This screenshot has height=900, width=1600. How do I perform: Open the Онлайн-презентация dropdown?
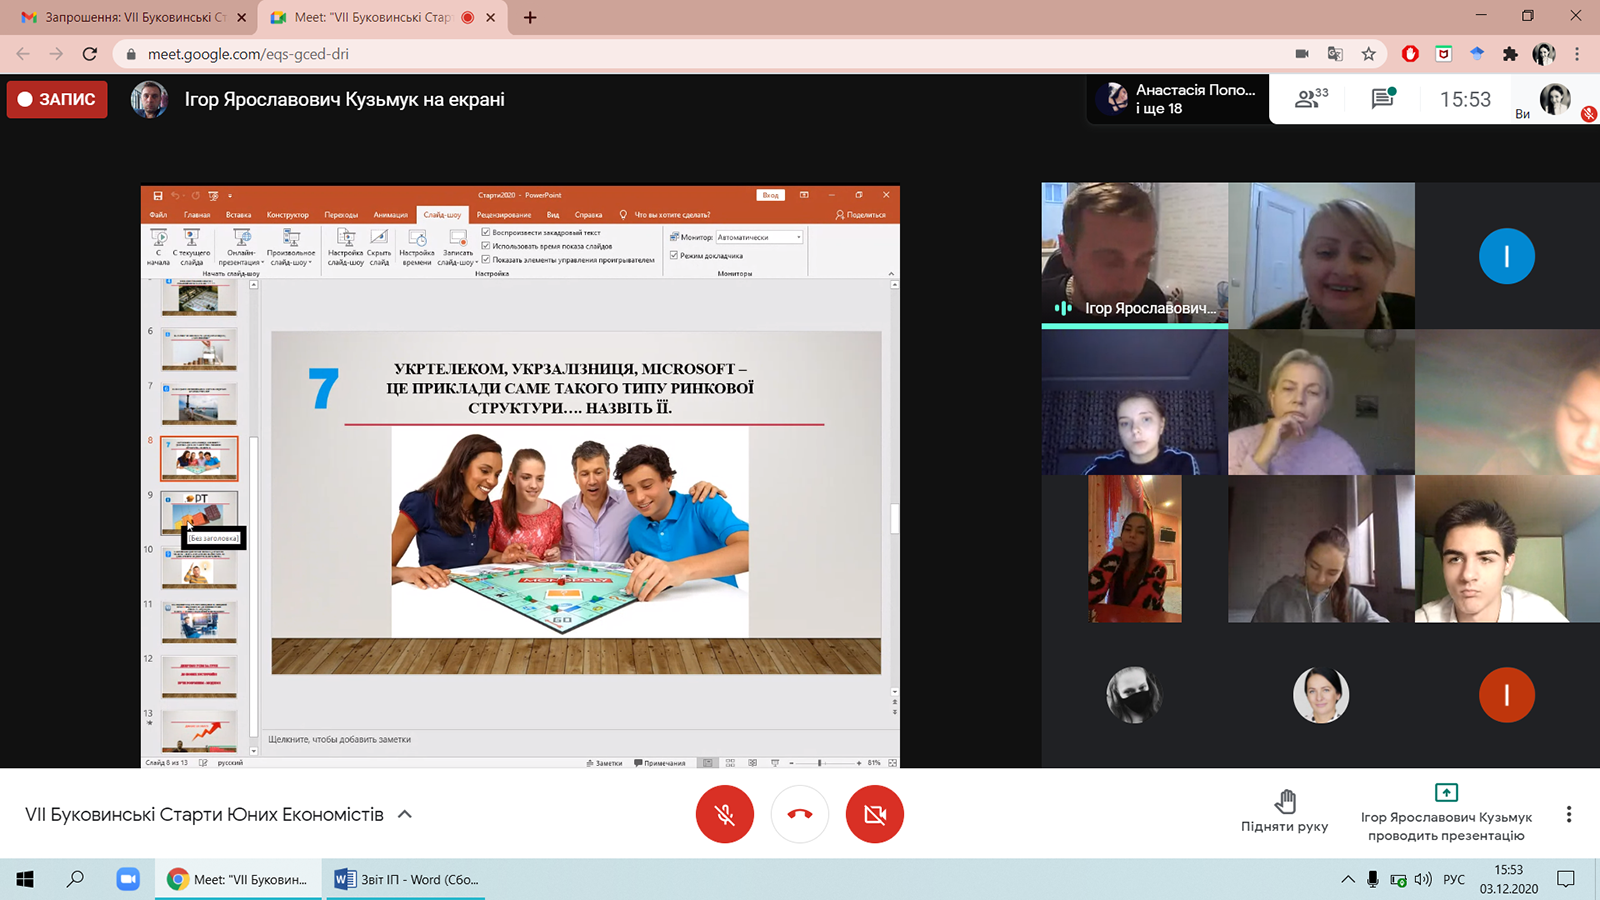click(x=241, y=246)
